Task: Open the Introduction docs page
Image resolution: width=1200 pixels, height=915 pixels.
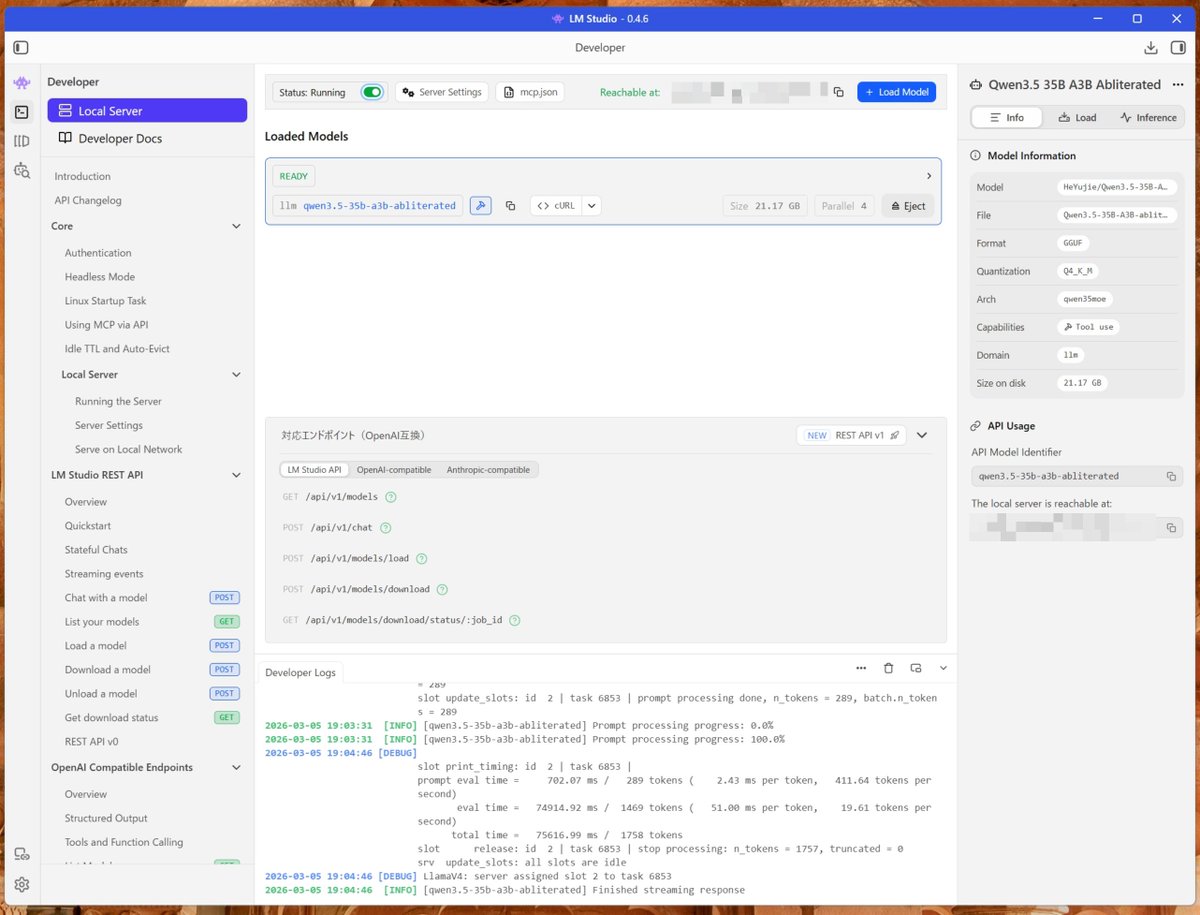Action: 83,176
